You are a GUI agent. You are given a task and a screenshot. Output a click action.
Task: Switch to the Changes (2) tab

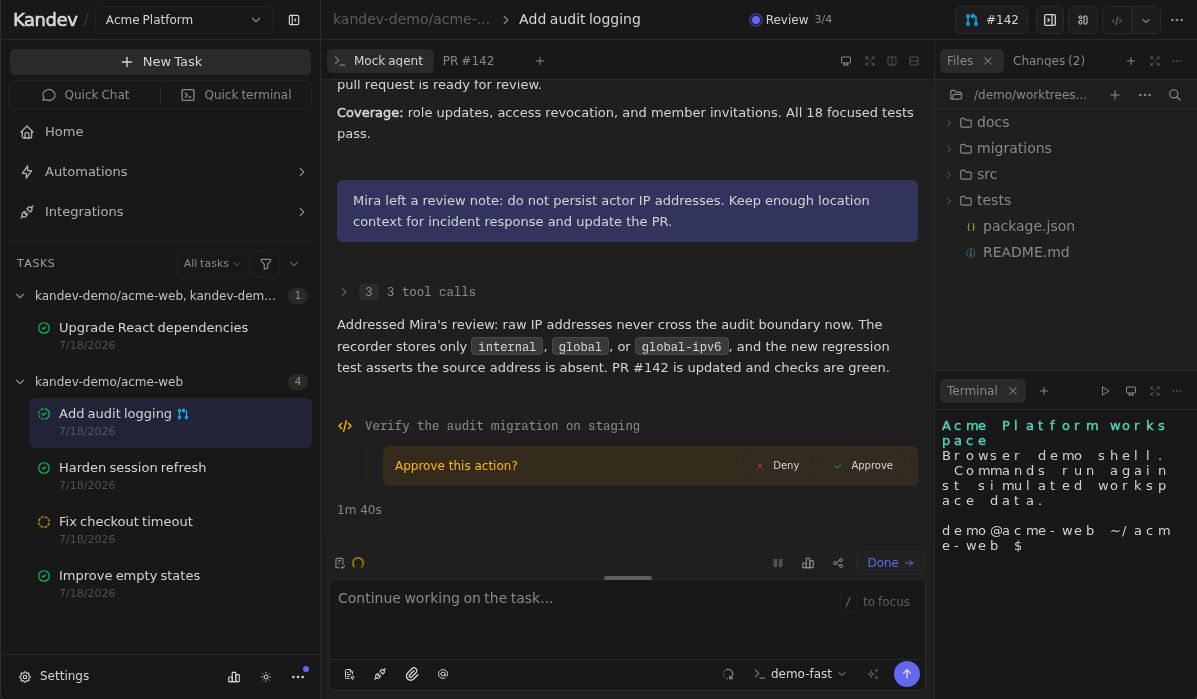tap(1048, 61)
